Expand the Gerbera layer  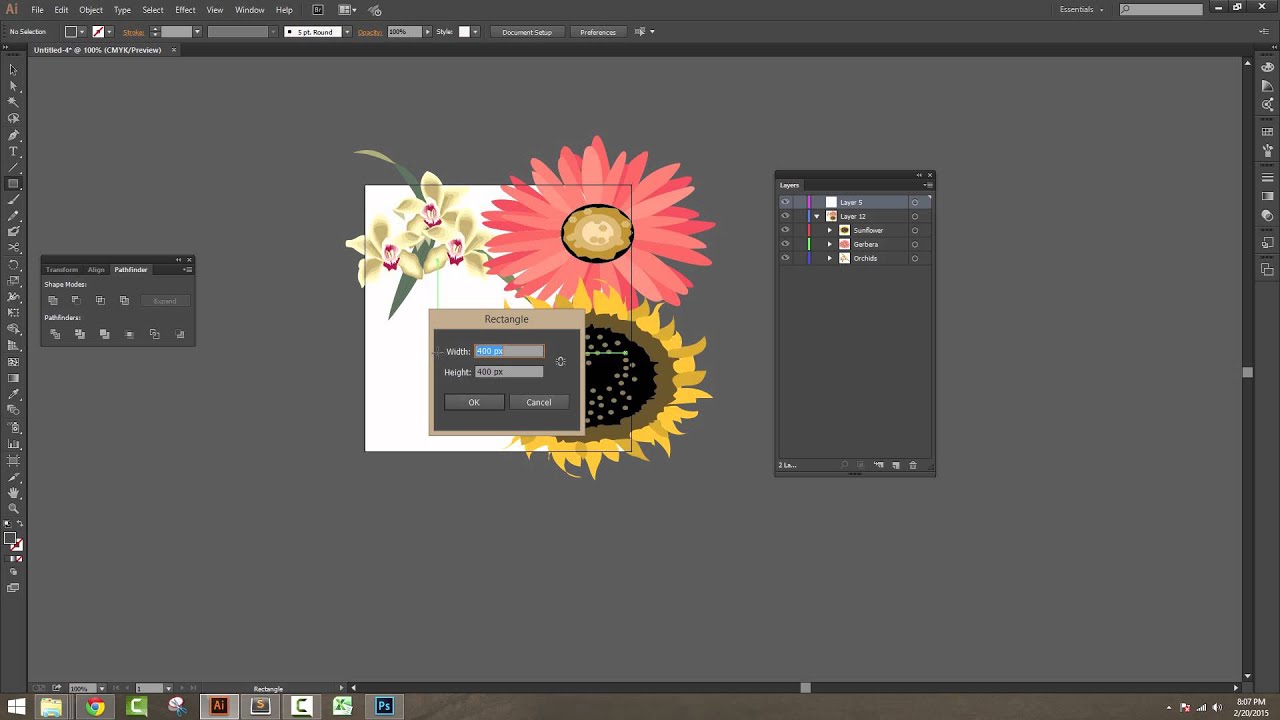(829, 244)
